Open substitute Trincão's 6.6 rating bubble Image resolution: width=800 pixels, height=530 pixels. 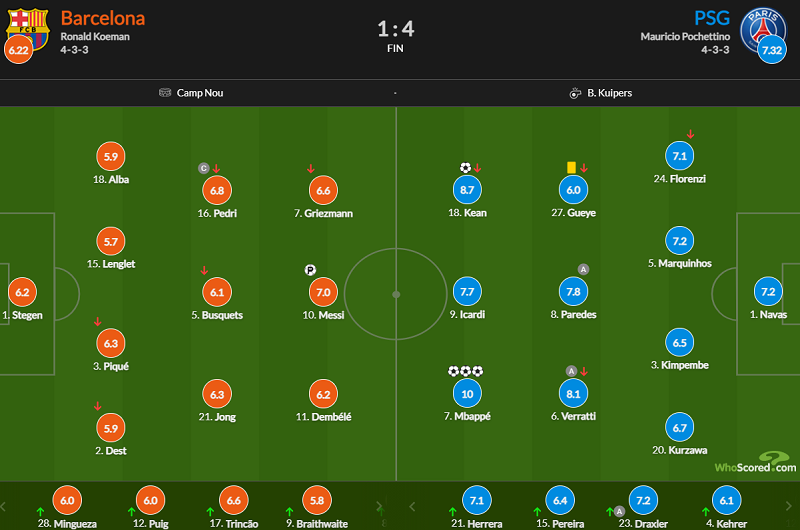click(234, 500)
